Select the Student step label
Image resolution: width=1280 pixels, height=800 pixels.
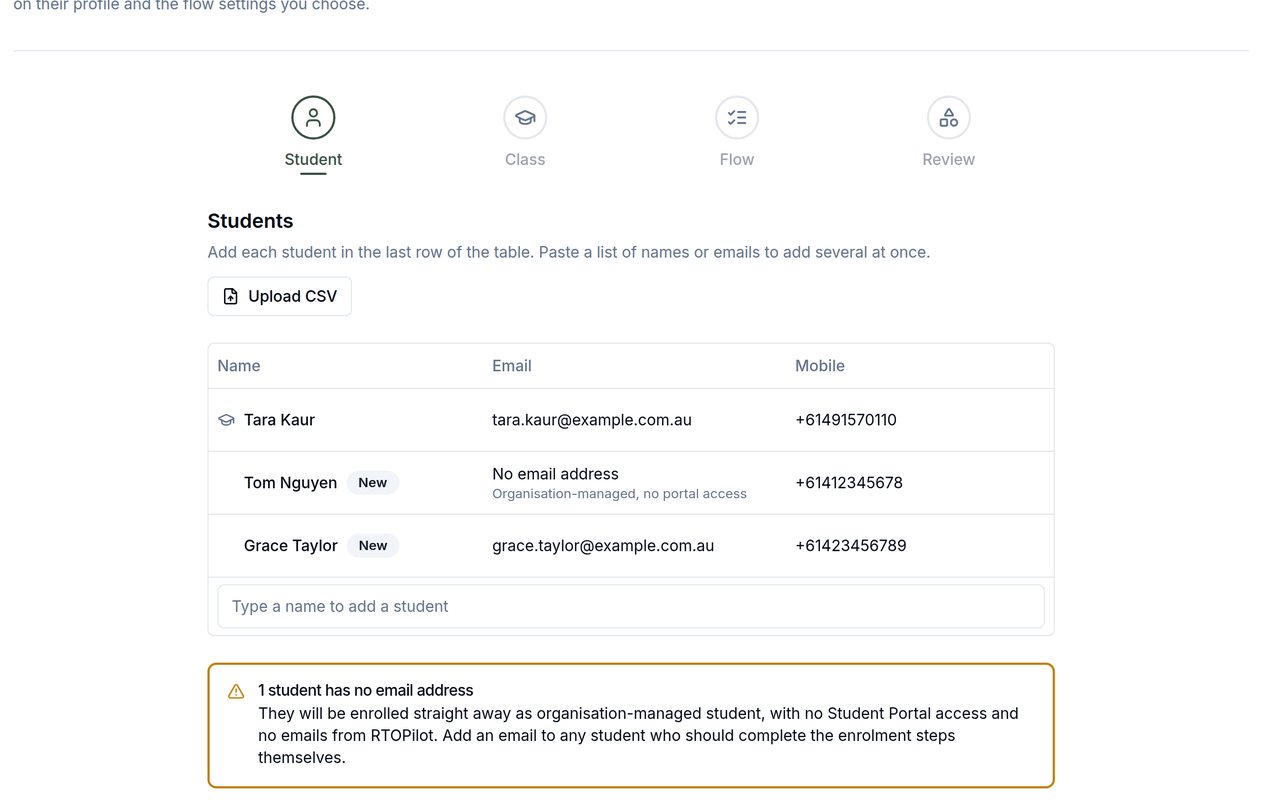pos(313,159)
